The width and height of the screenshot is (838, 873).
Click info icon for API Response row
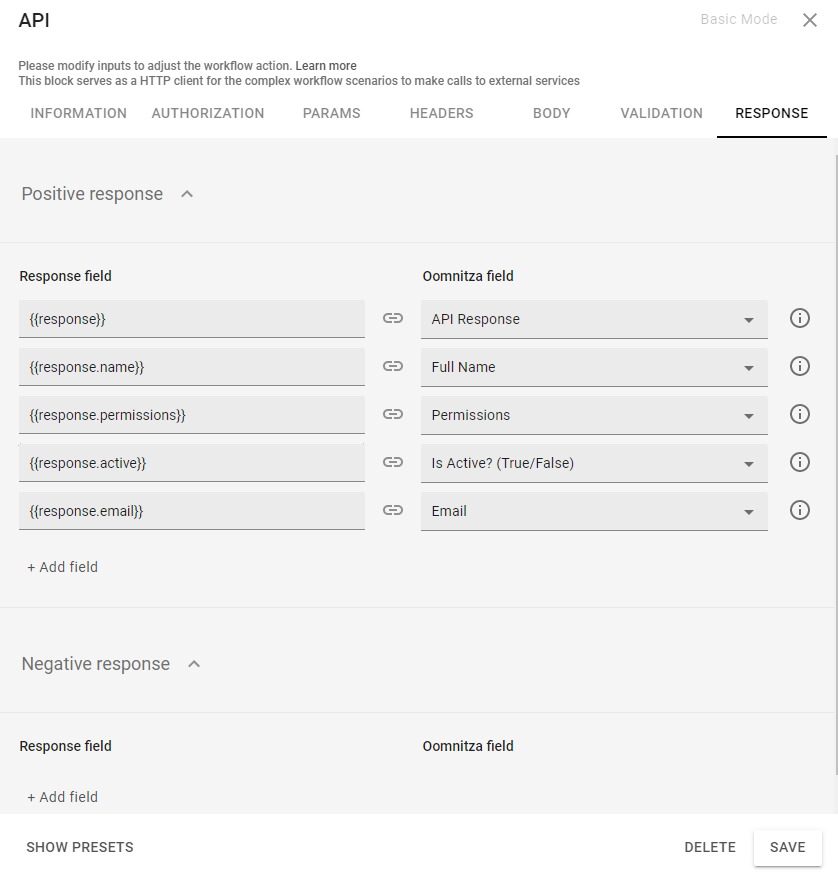tap(799, 319)
